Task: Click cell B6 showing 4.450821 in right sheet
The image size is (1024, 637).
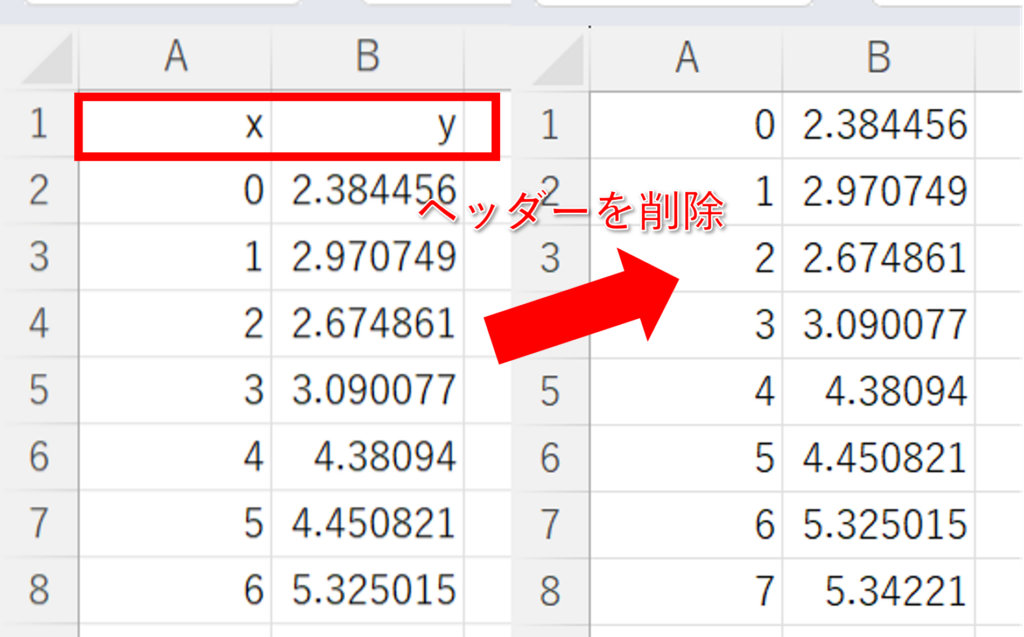Action: 878,458
